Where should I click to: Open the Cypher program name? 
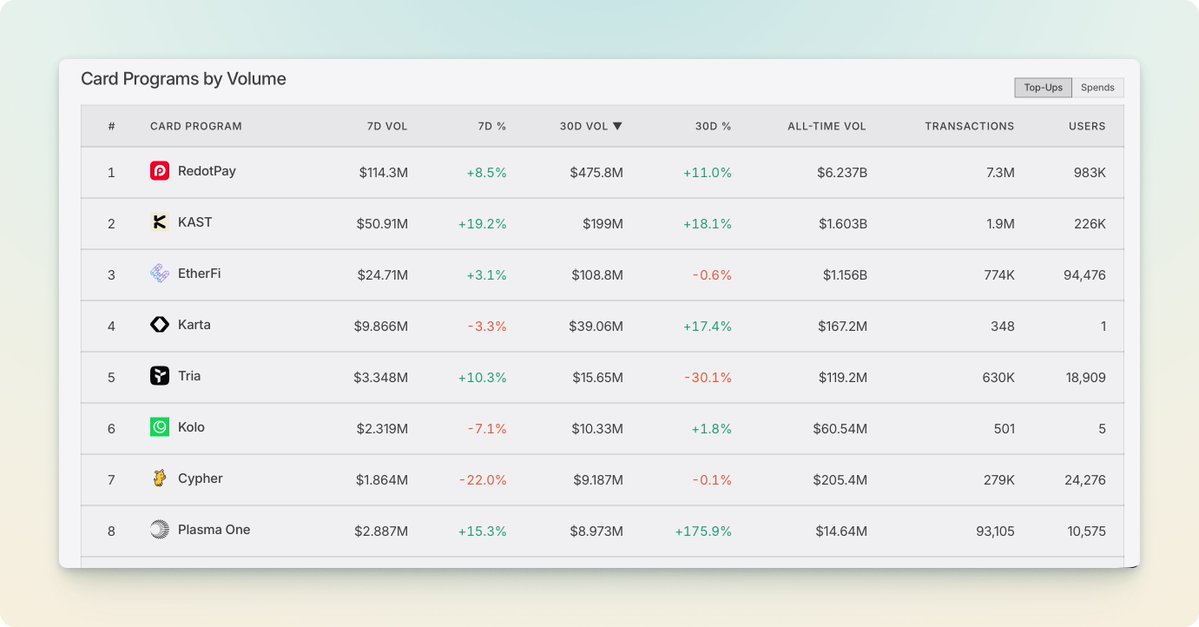coord(200,479)
